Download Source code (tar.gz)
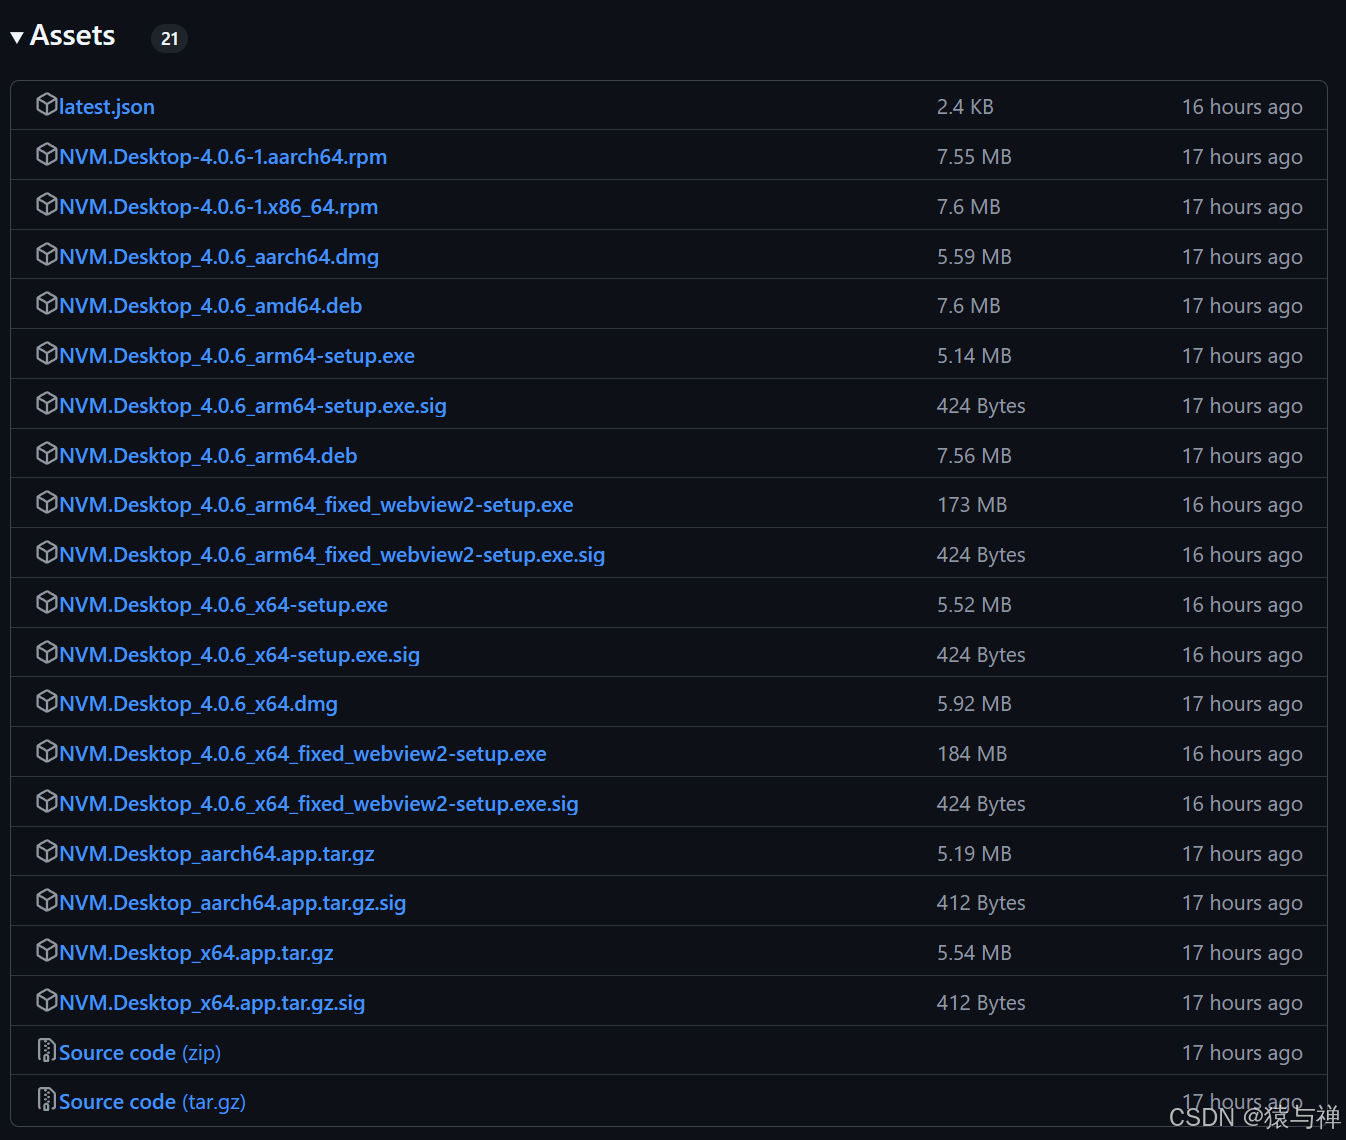This screenshot has width=1346, height=1140. (x=153, y=1102)
